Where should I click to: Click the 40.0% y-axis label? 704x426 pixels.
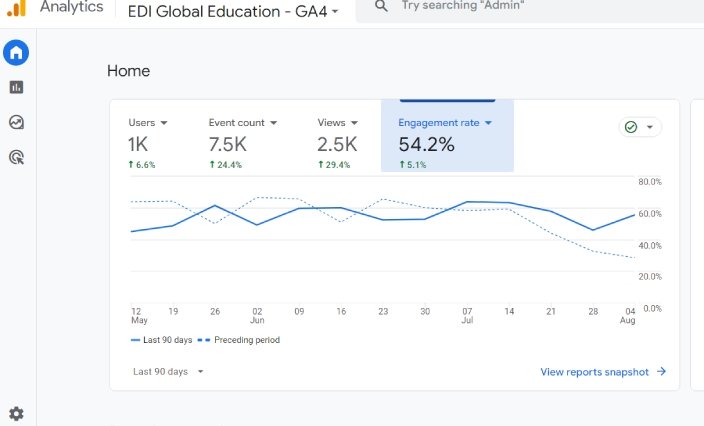coord(650,245)
